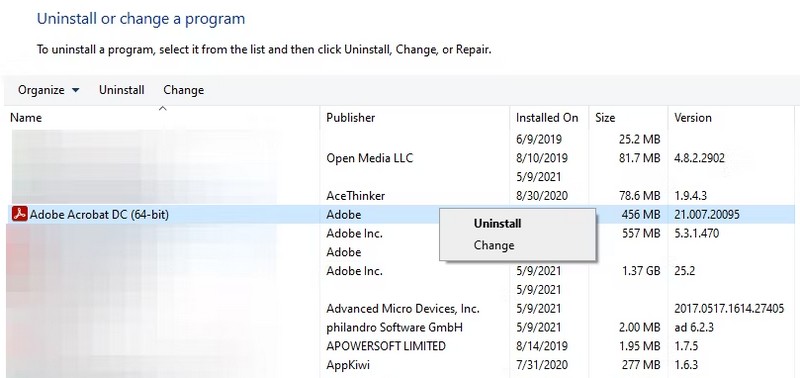
Task: Click version 1.9.4.3
Action: tap(690, 196)
